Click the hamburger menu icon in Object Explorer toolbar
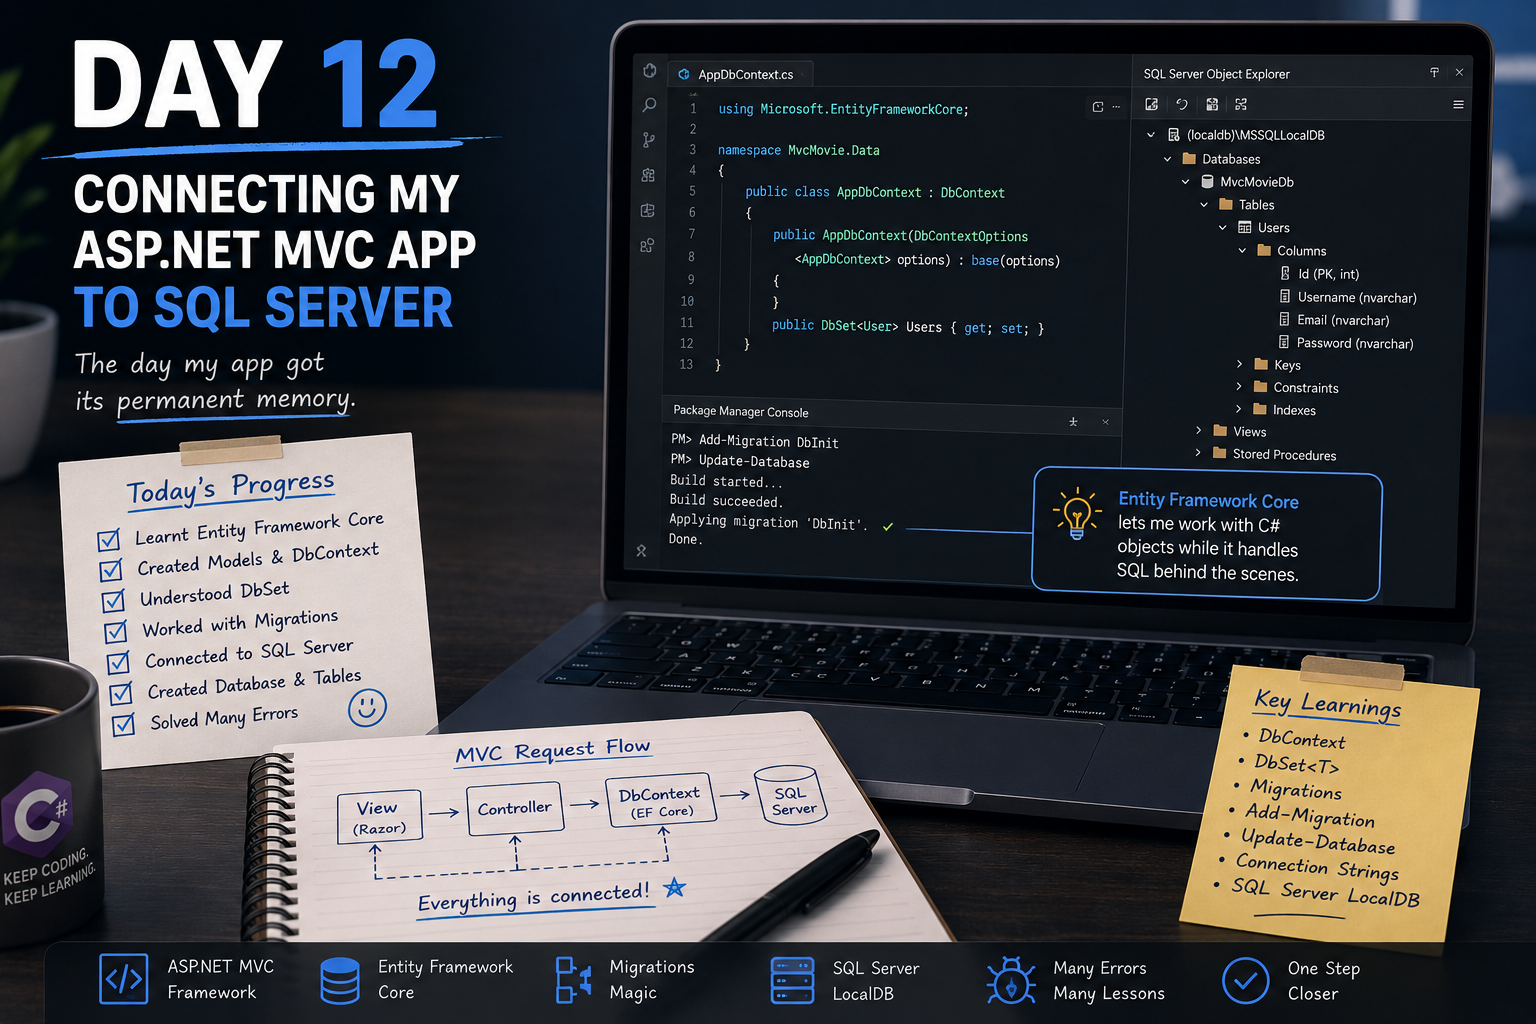Image resolution: width=1536 pixels, height=1024 pixels. (x=1458, y=104)
